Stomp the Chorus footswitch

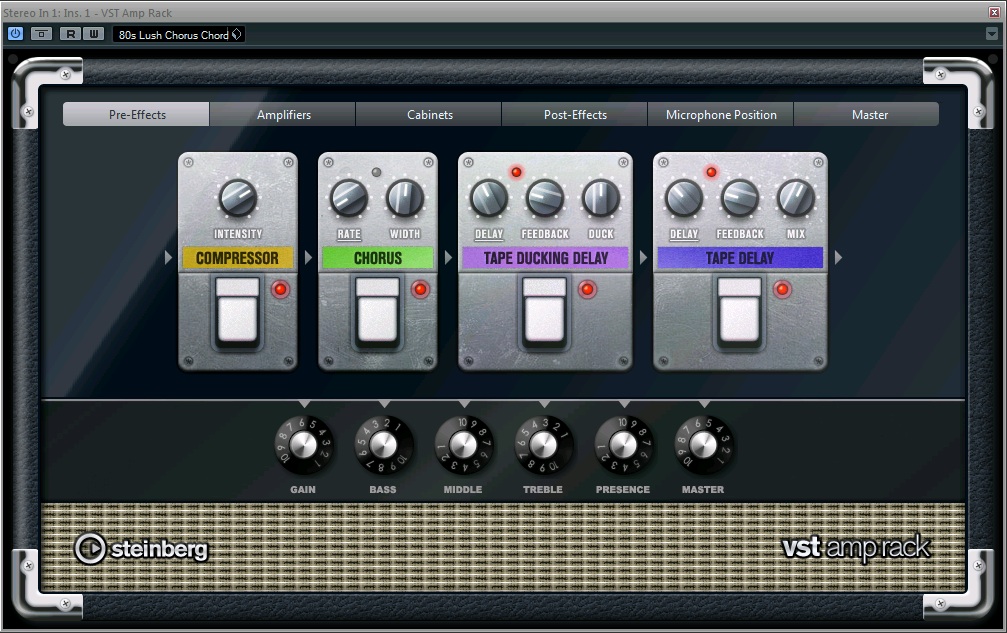[x=378, y=313]
